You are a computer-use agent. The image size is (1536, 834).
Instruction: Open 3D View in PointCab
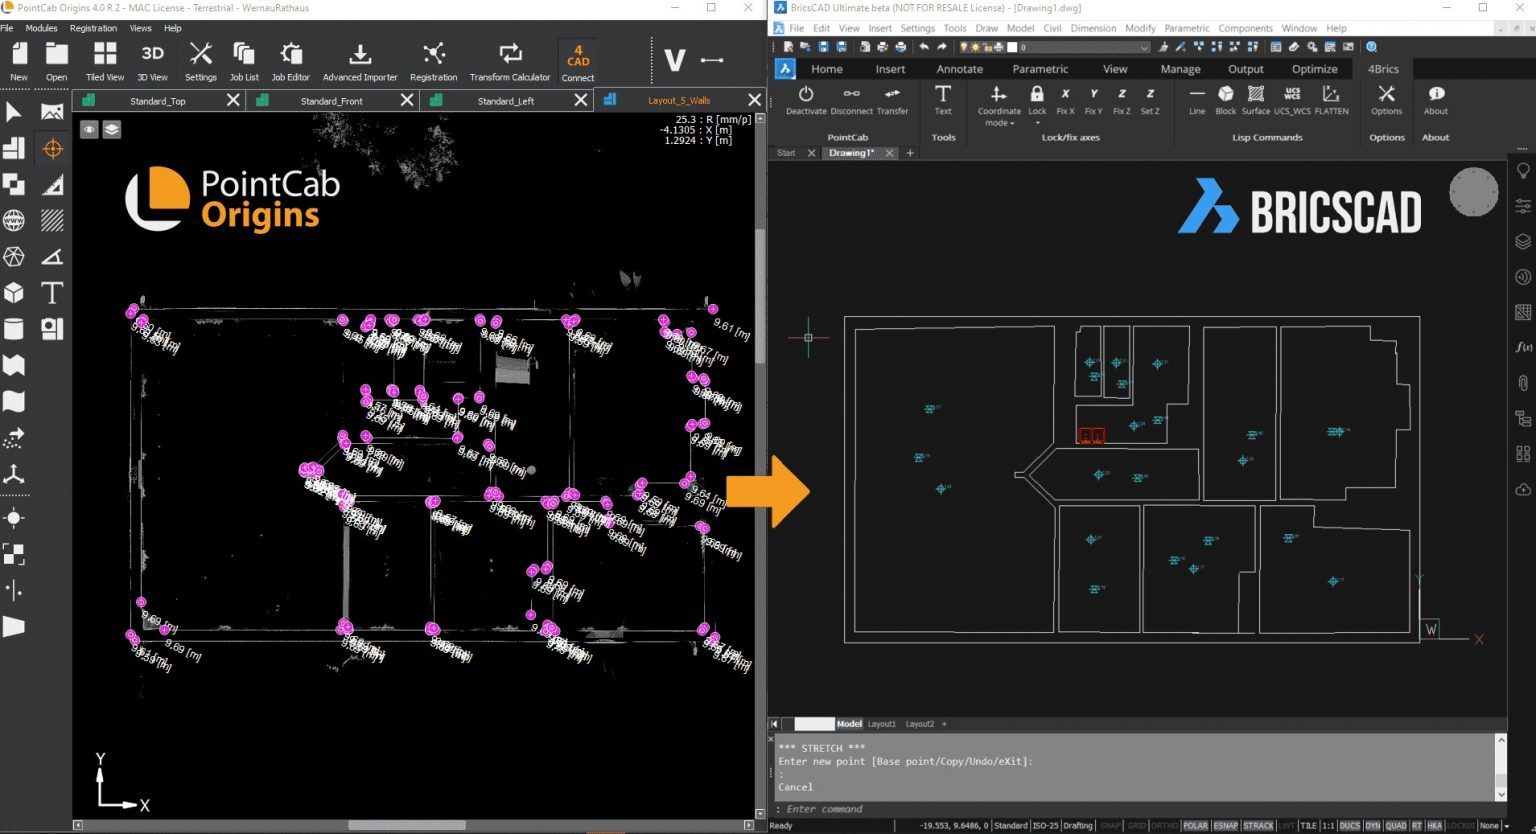(152, 60)
